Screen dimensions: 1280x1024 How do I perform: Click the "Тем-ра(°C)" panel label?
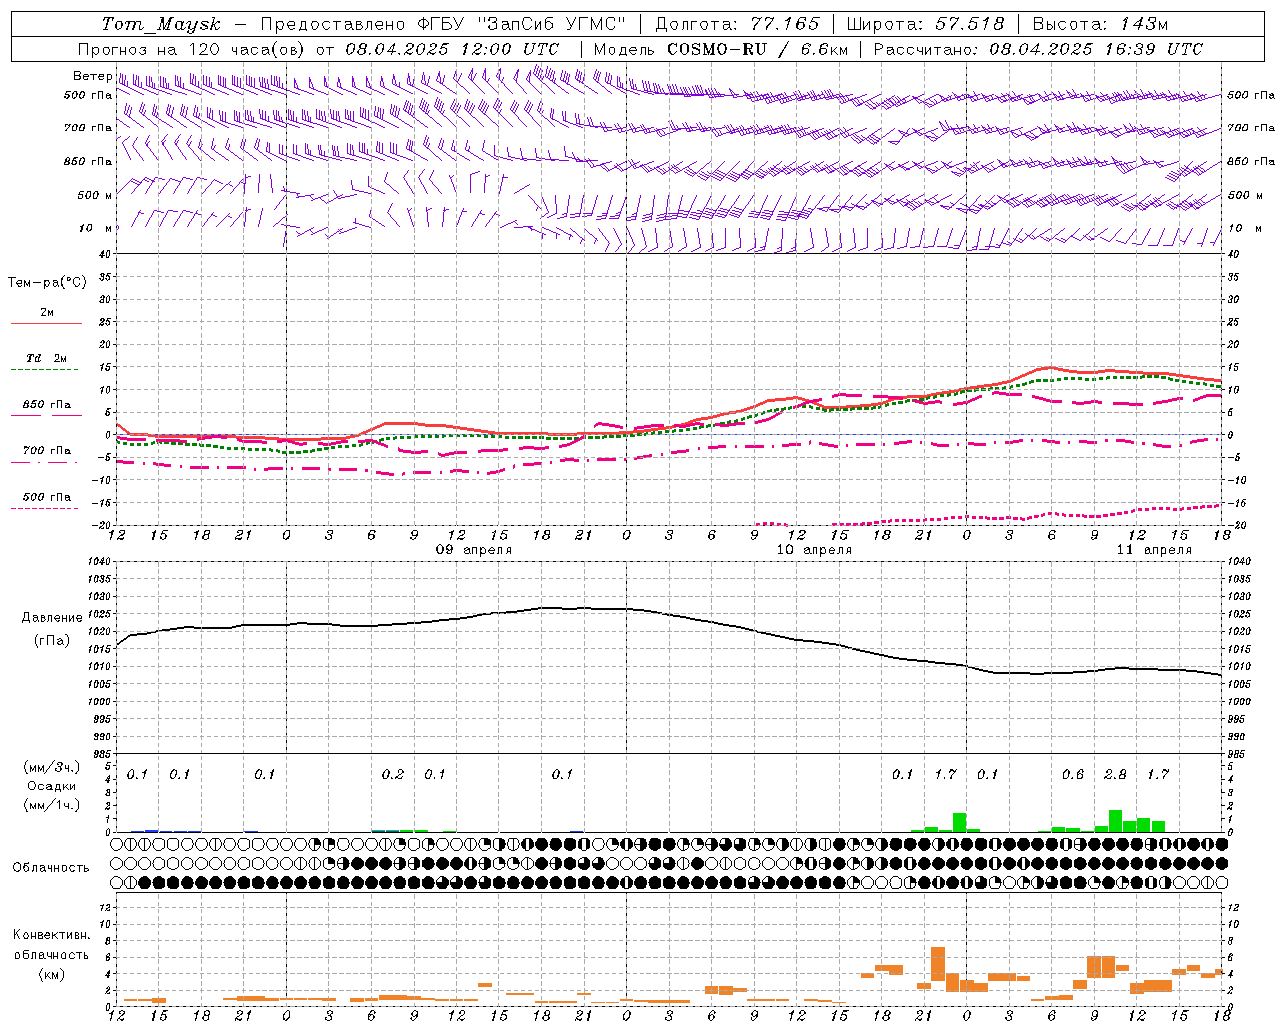(47, 283)
